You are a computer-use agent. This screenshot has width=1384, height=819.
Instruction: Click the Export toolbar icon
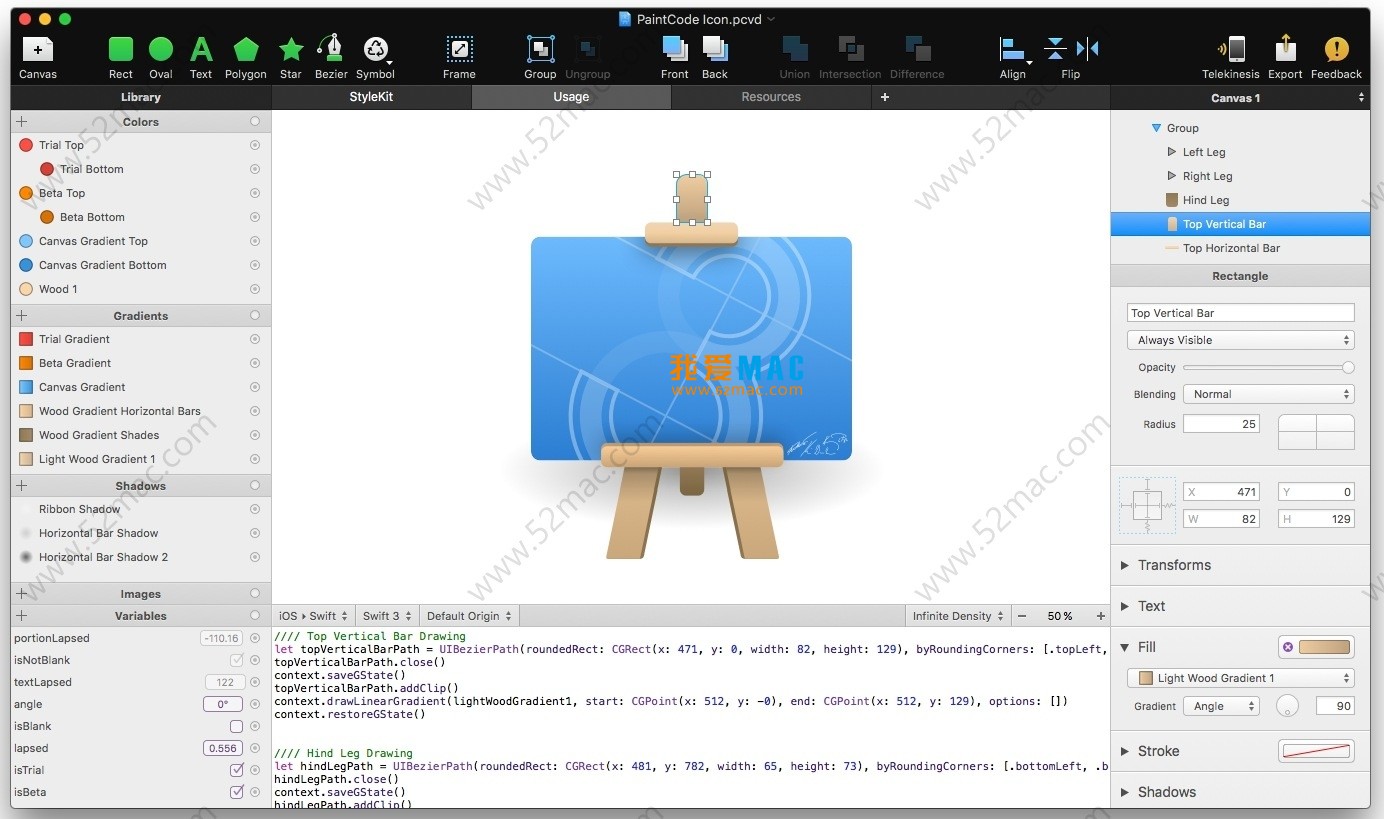click(1286, 49)
